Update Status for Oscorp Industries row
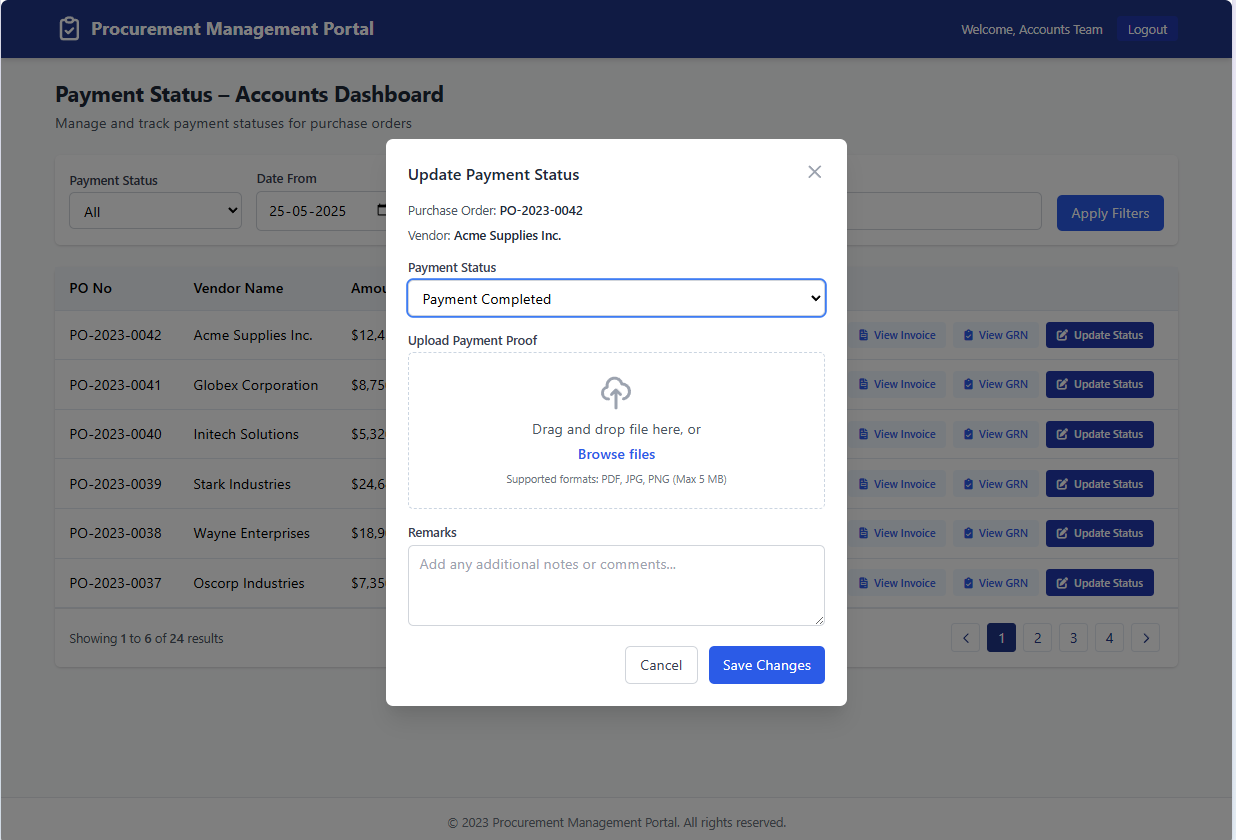 tap(1100, 583)
